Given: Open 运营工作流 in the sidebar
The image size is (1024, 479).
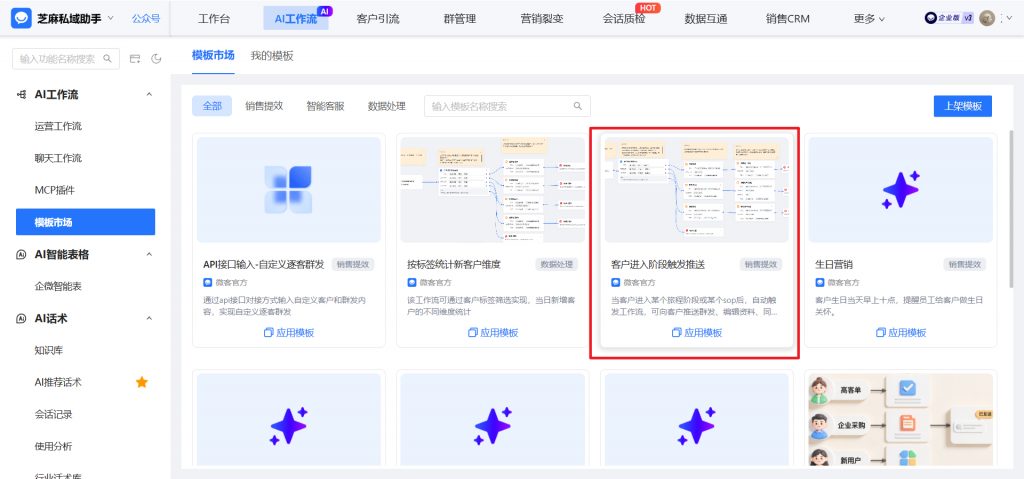Looking at the screenshot, I should (58, 126).
